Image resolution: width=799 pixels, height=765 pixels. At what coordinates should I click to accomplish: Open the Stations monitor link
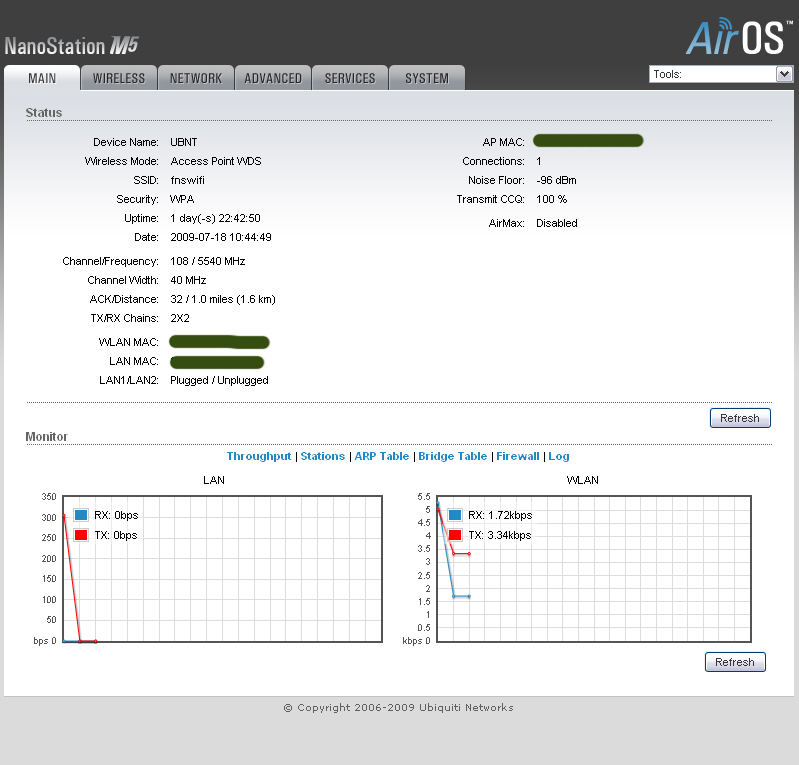pyautogui.click(x=323, y=456)
